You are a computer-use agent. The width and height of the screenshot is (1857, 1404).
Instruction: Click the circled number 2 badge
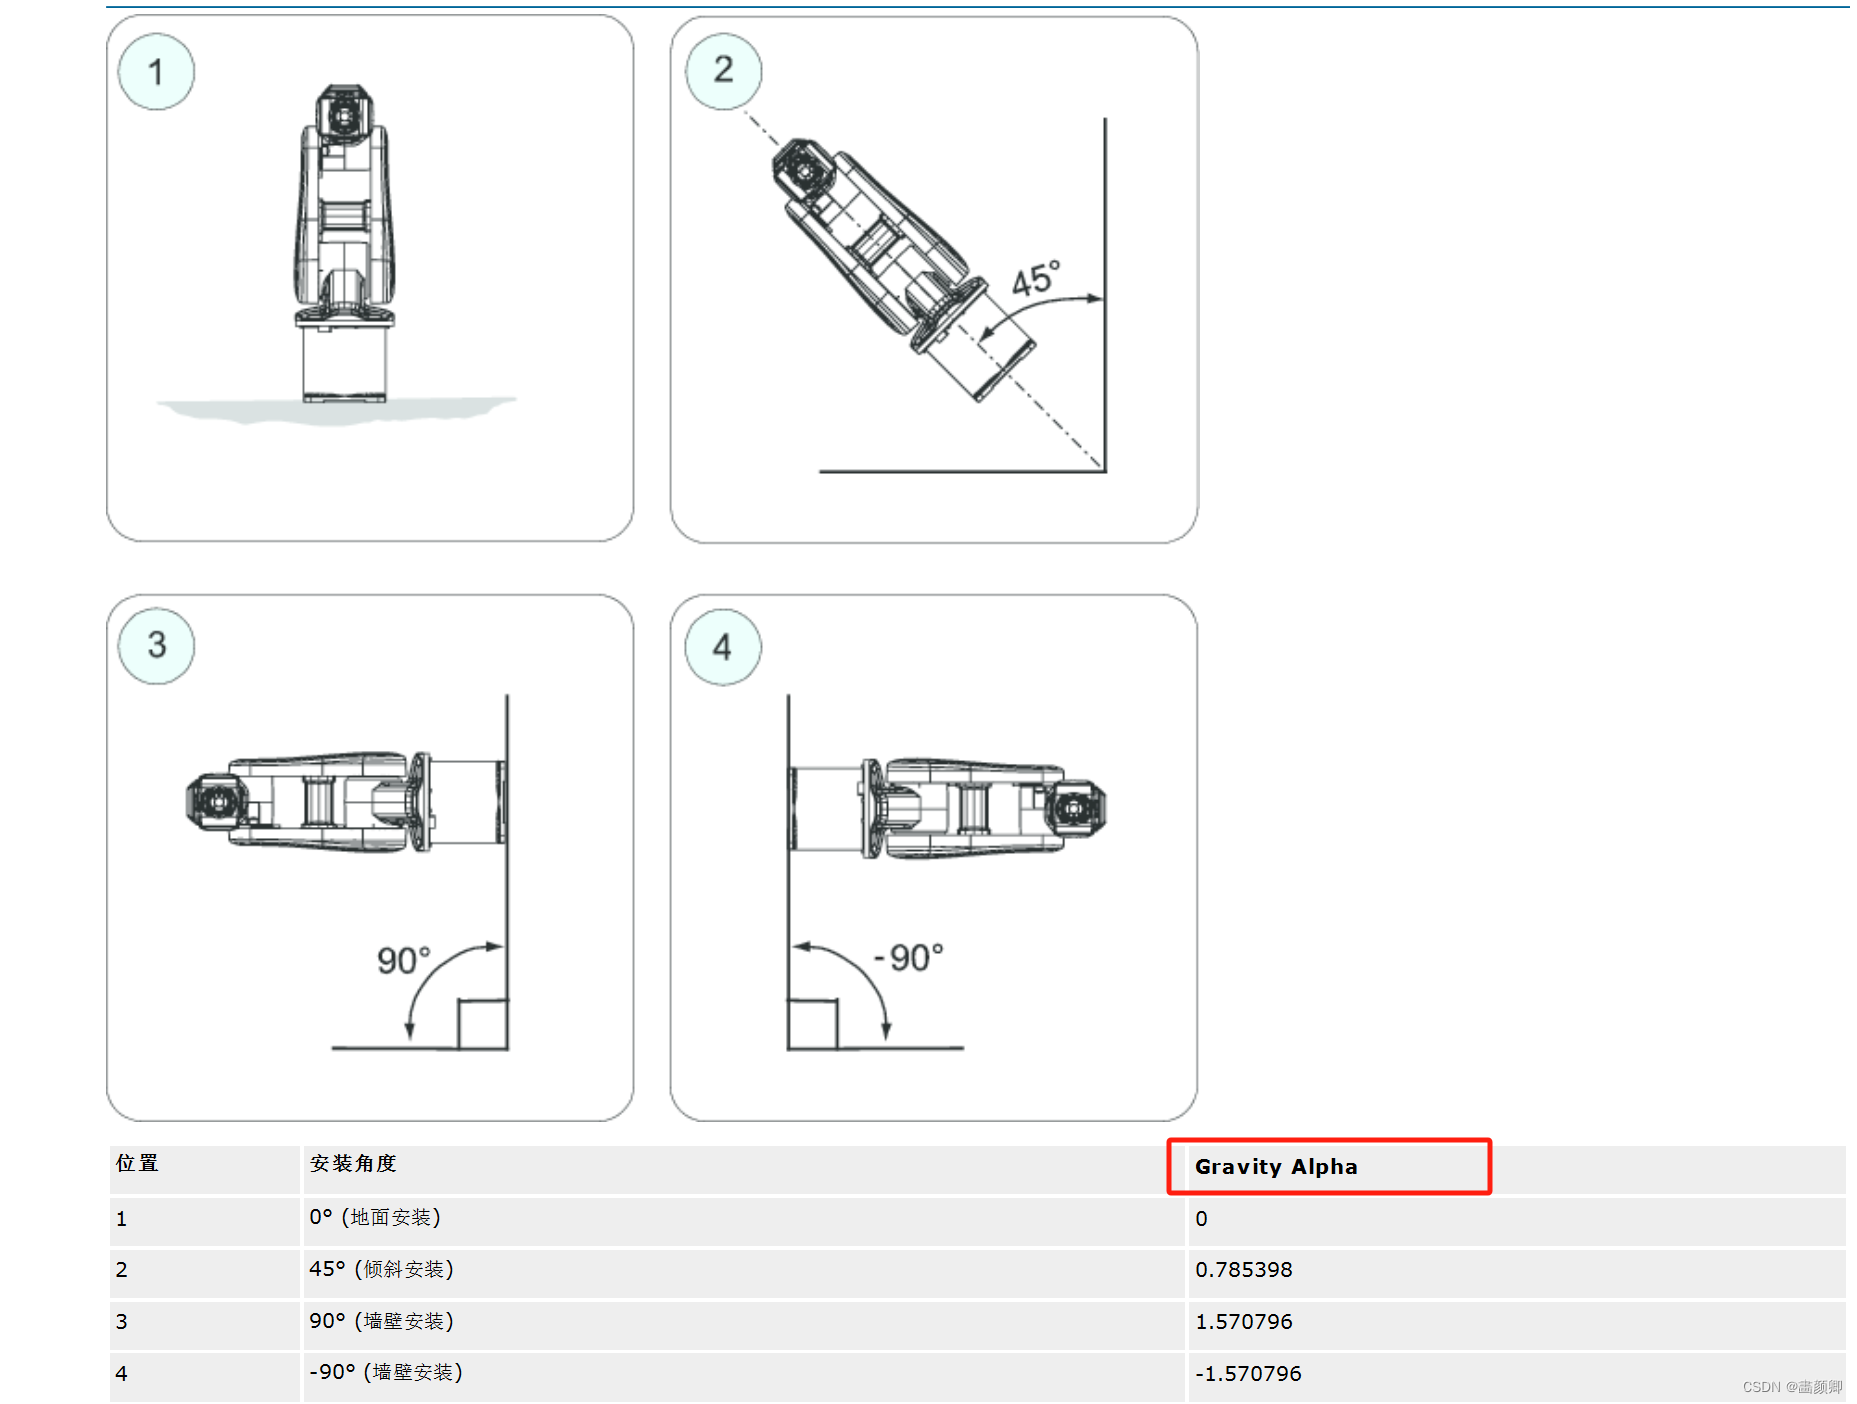click(723, 70)
